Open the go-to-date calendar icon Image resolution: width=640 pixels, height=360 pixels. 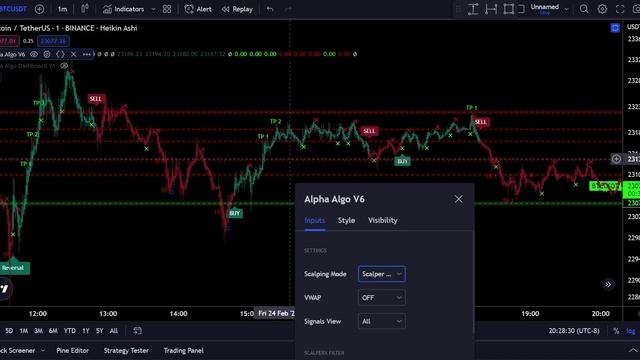click(x=138, y=331)
